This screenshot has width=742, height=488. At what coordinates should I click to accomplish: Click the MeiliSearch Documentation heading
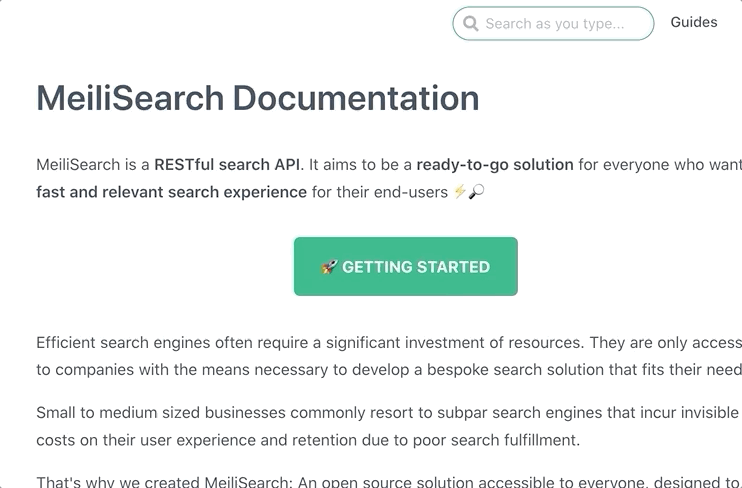tap(258, 98)
